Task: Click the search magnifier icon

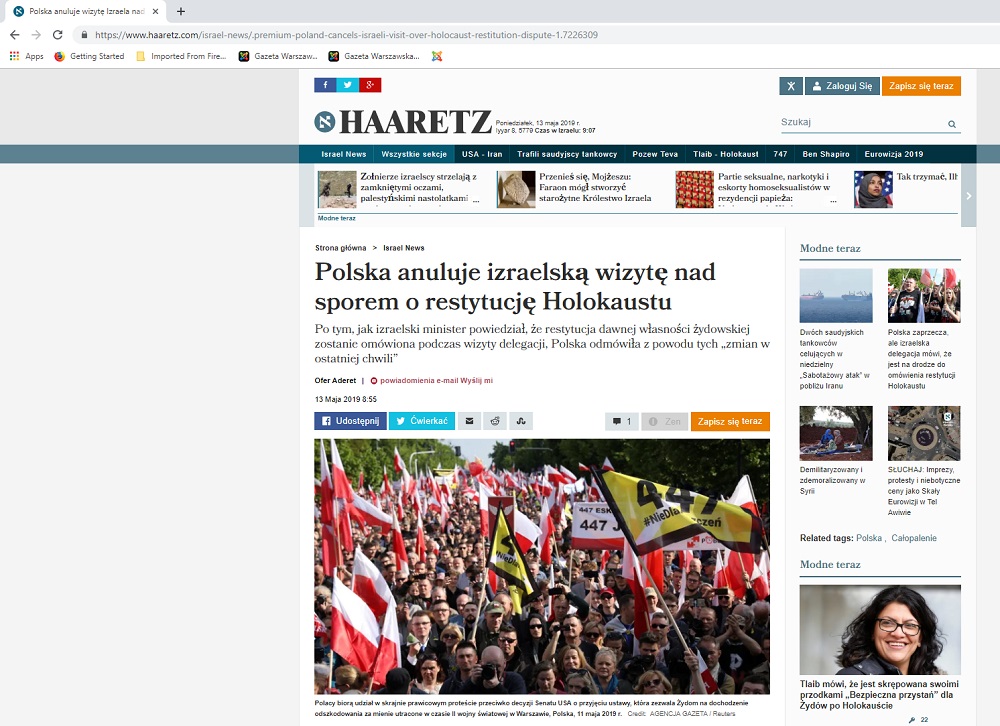Action: pos(952,125)
